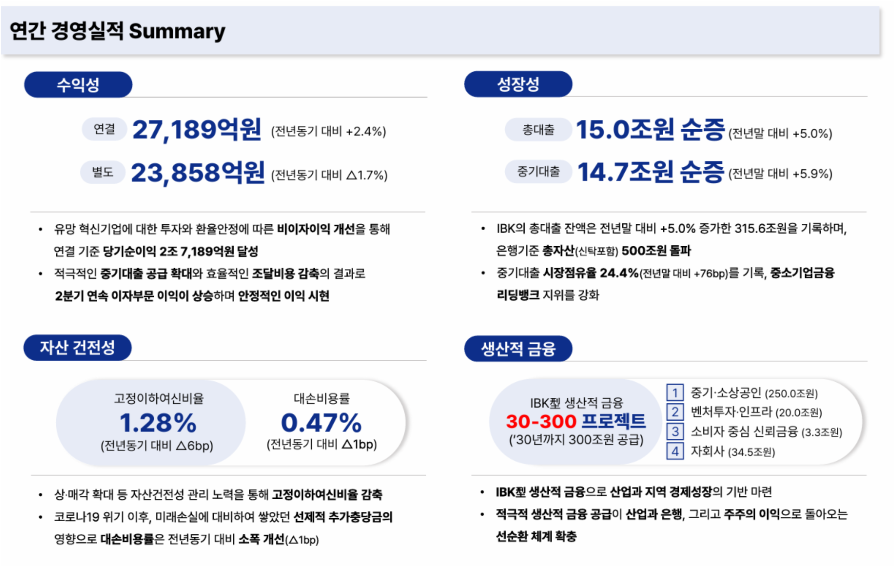Image resolution: width=894 pixels, height=566 pixels.
Task: Click the number 1 box beside 중기·소상공인
Action: [x=675, y=392]
